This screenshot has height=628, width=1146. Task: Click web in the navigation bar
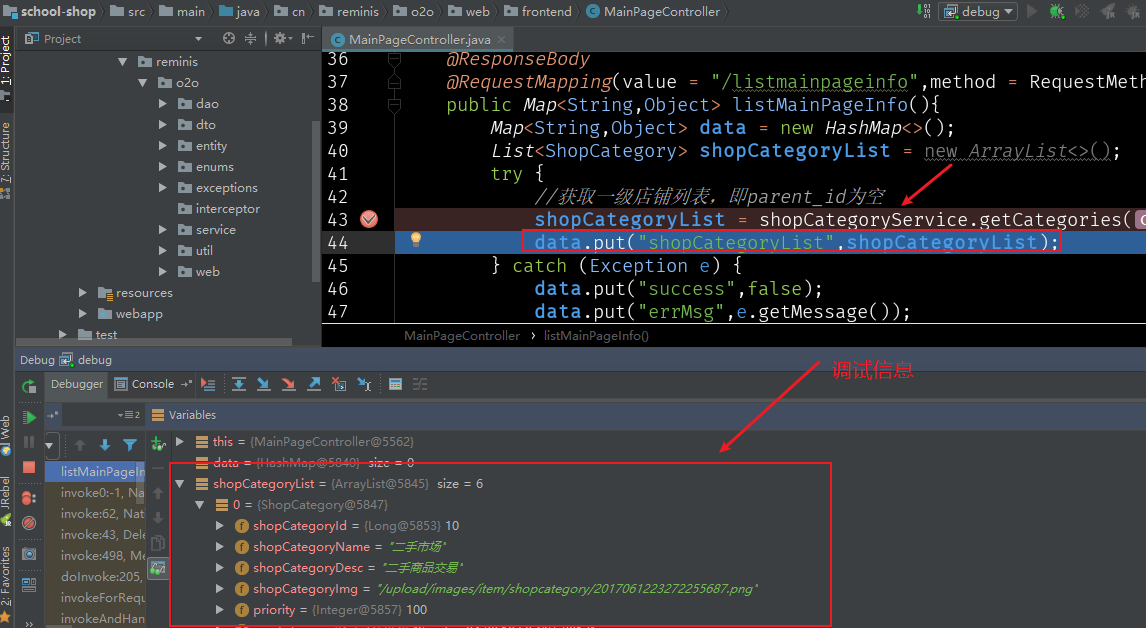(468, 11)
